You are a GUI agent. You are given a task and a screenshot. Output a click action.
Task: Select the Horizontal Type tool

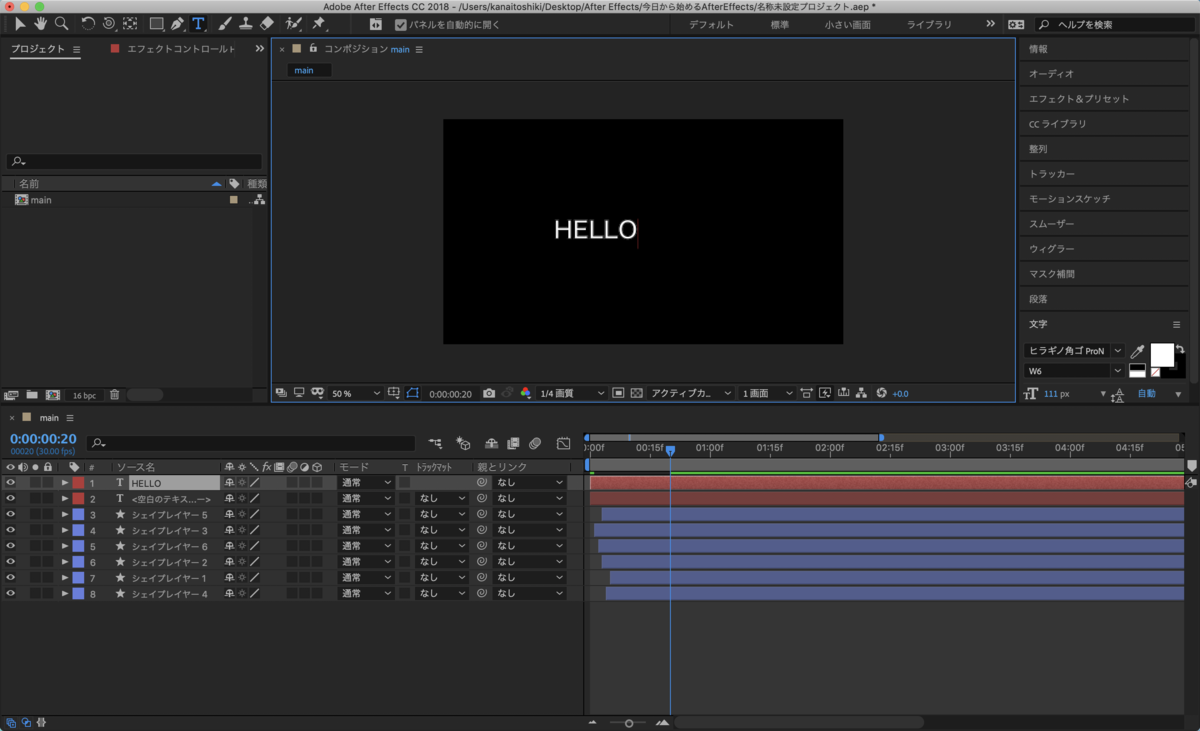click(198, 23)
